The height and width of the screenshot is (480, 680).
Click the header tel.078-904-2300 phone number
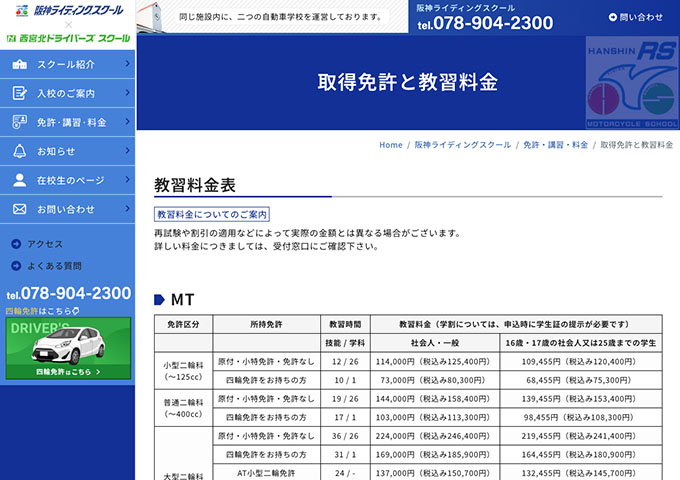pyautogui.click(x=485, y=23)
